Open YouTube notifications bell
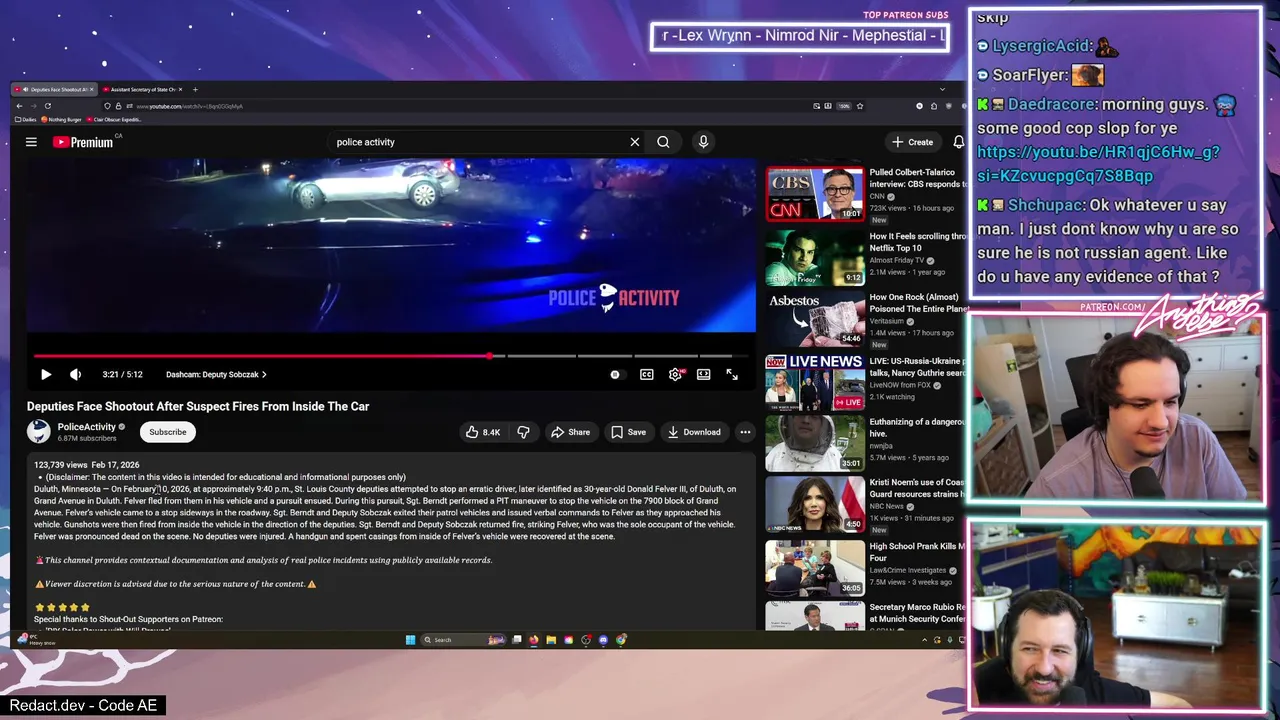This screenshot has height=720, width=1280. coord(958,142)
